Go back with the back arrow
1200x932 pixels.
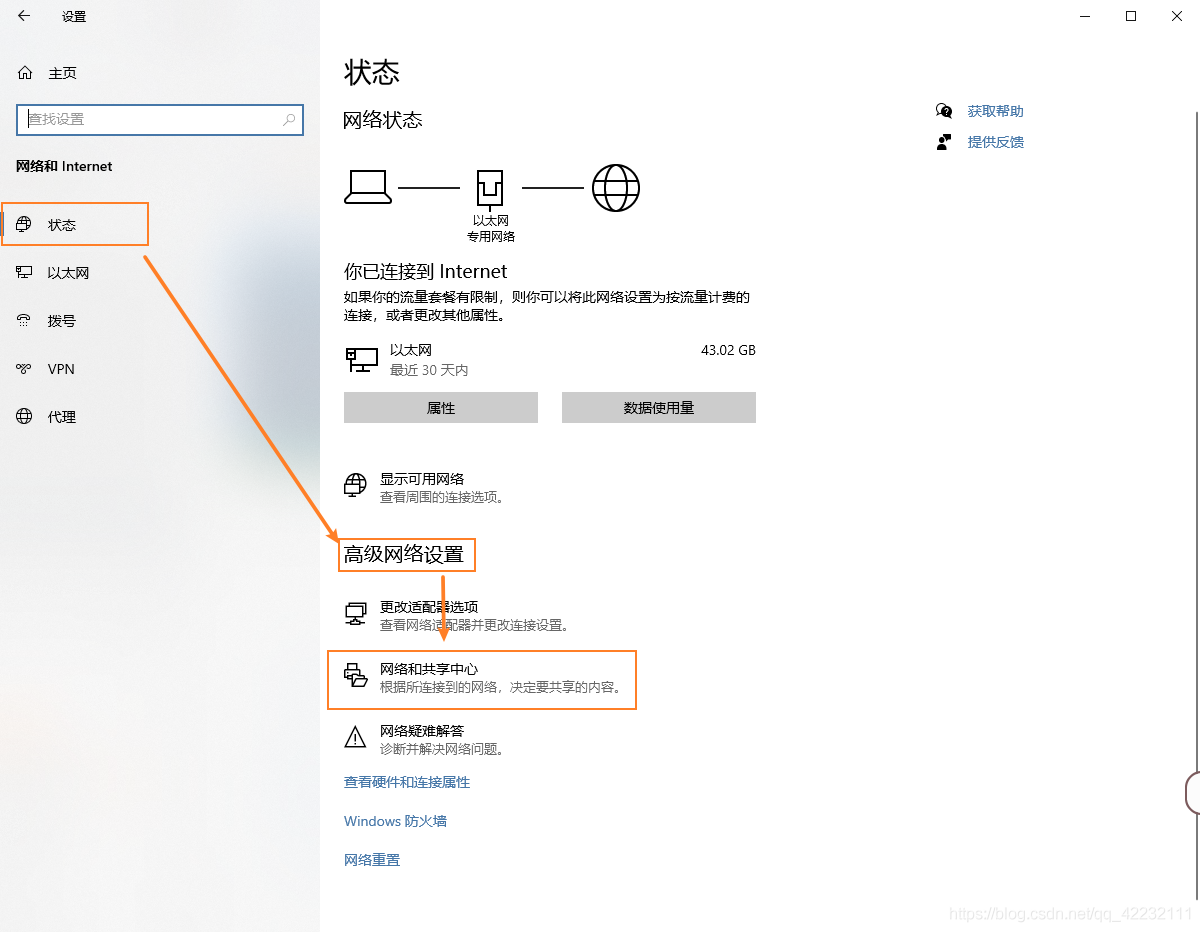(x=24, y=16)
